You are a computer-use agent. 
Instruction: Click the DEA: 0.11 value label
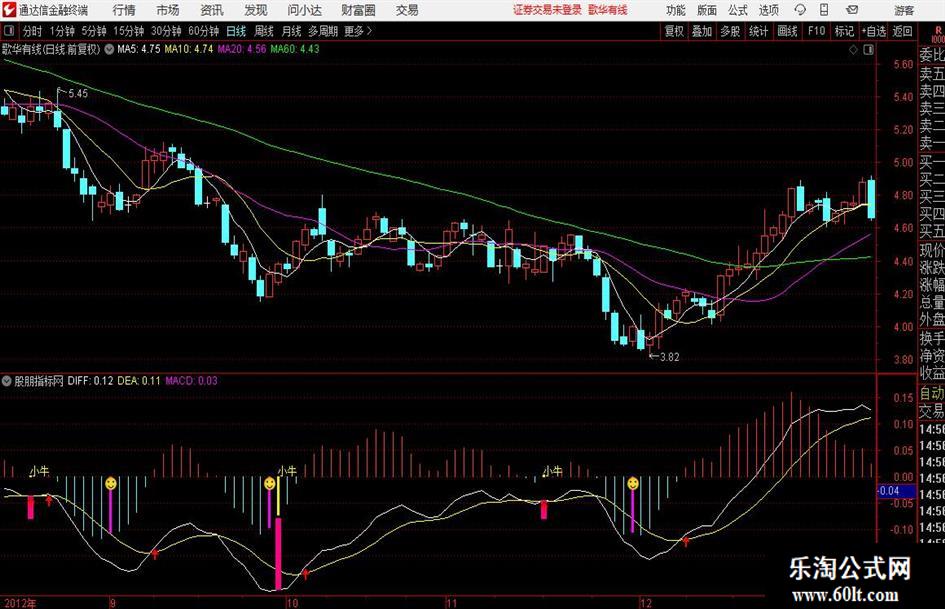tap(139, 381)
